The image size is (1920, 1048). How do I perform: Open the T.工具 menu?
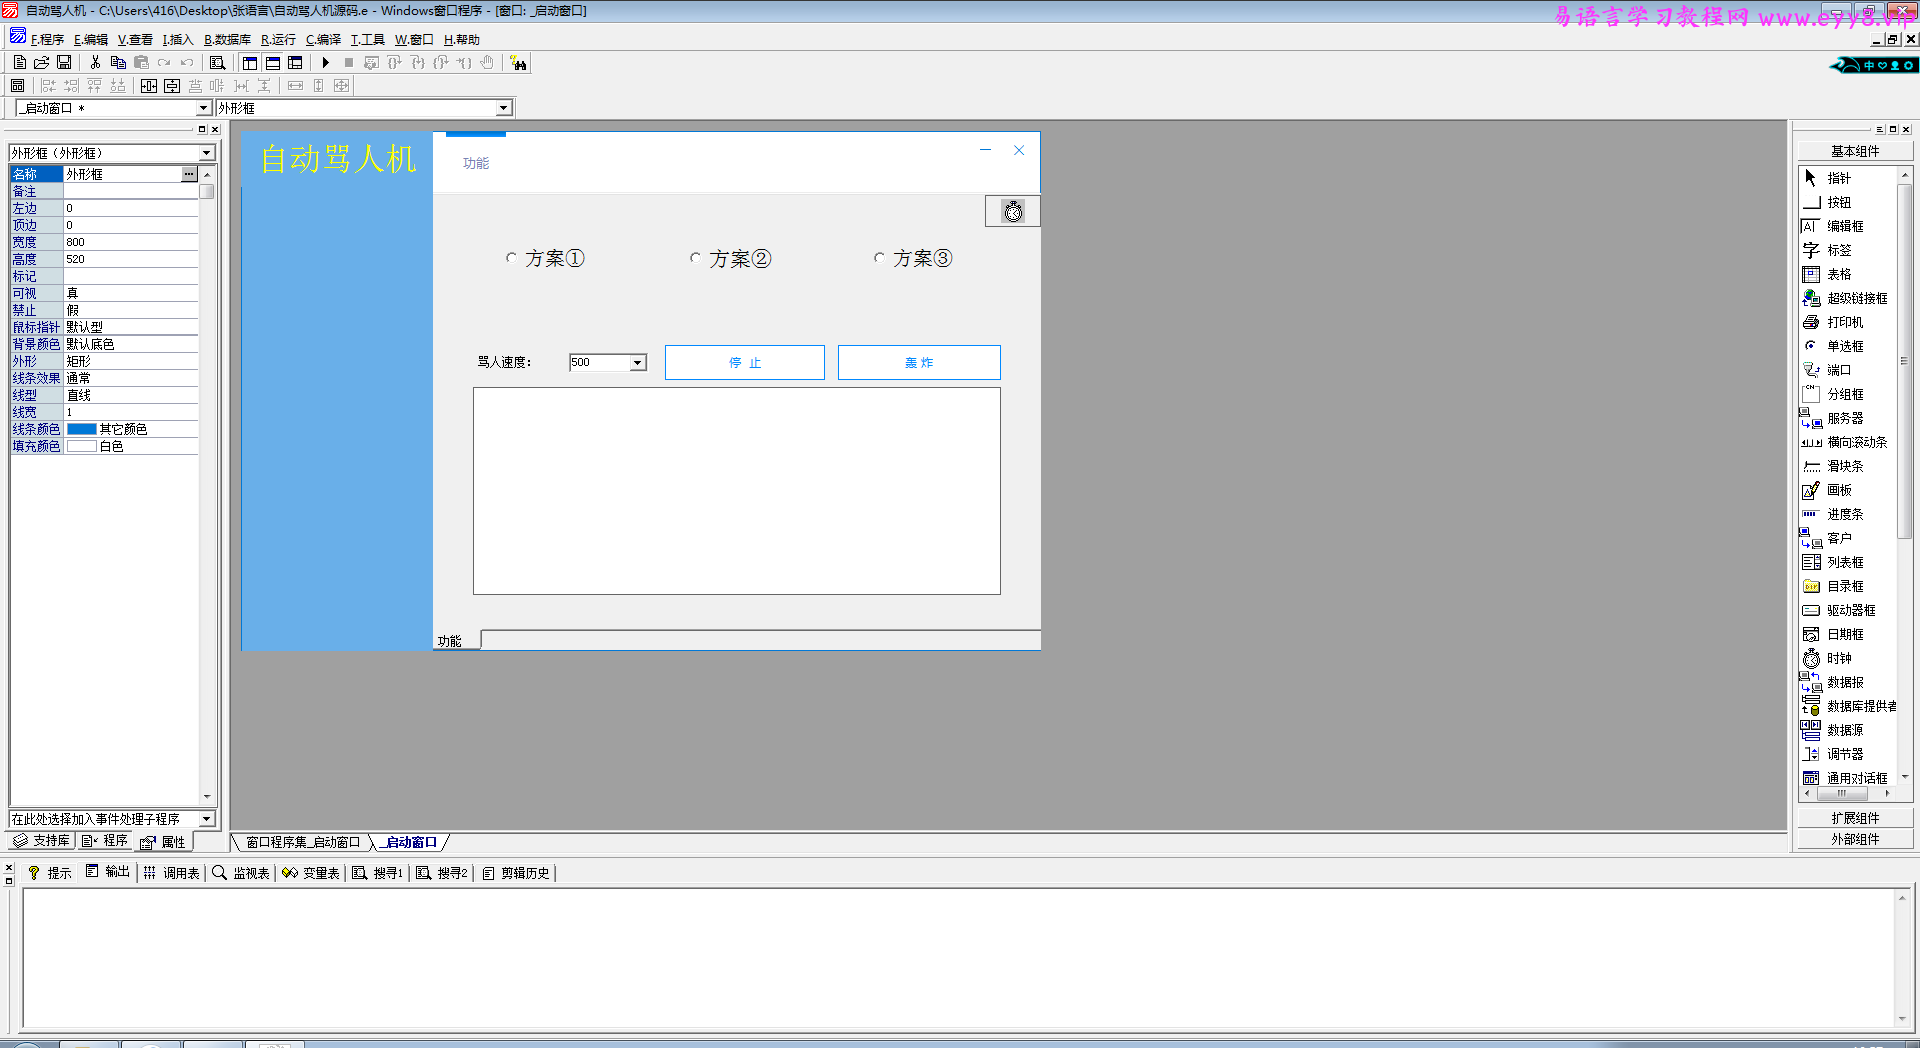(367, 40)
